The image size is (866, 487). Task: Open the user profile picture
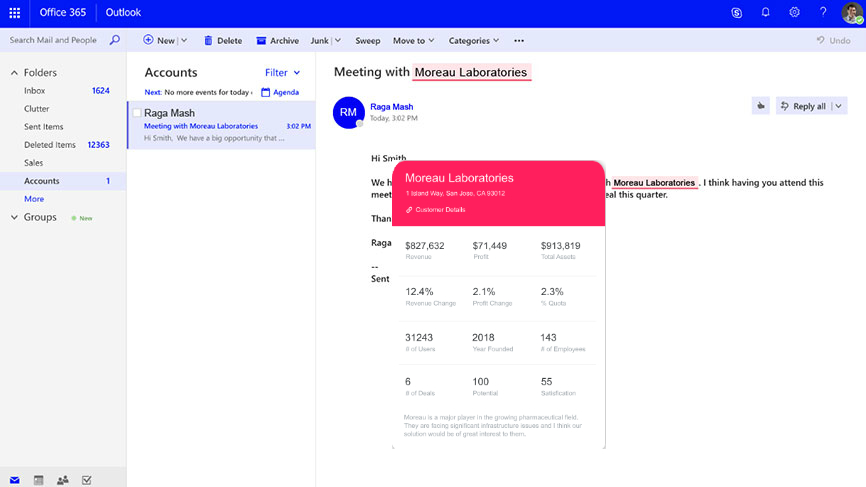[852, 13]
